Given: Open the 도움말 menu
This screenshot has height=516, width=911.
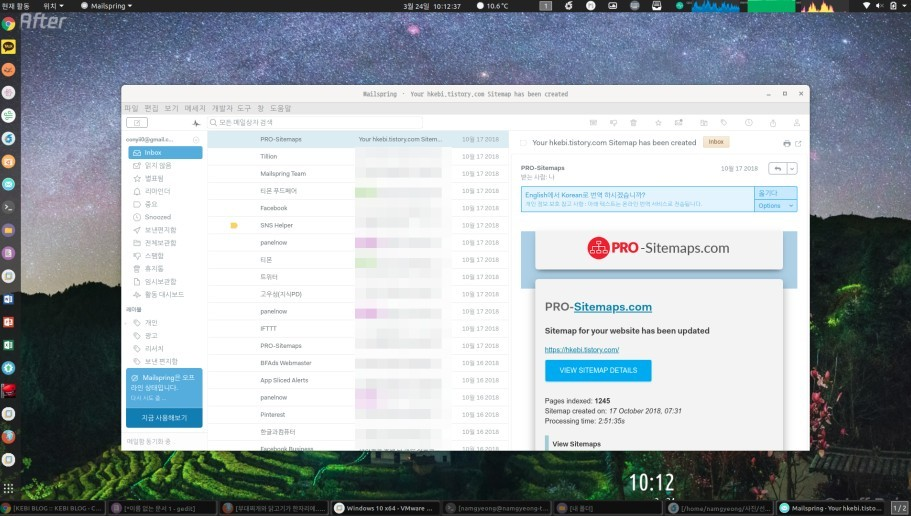Looking at the screenshot, I should click(281, 109).
